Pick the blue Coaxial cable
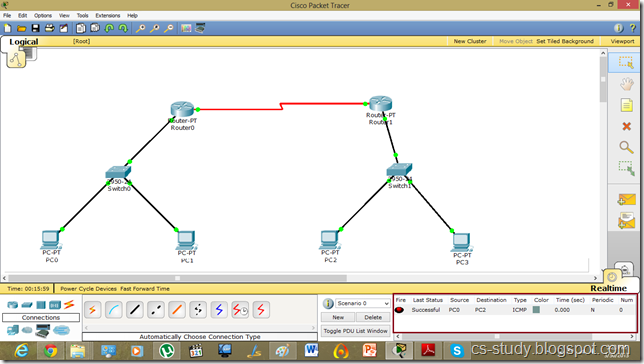Image resolution: width=644 pixels, height=364 pixels. (219, 310)
